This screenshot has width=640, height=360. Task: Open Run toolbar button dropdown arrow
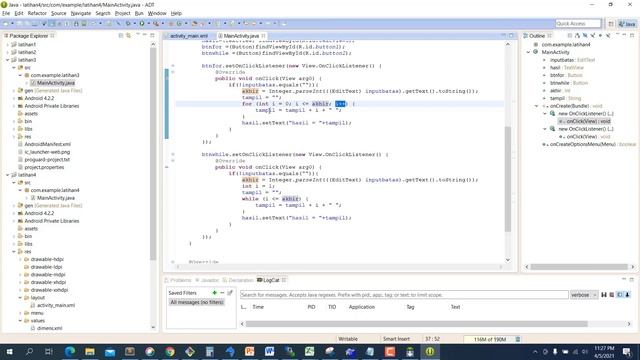click(148, 24)
